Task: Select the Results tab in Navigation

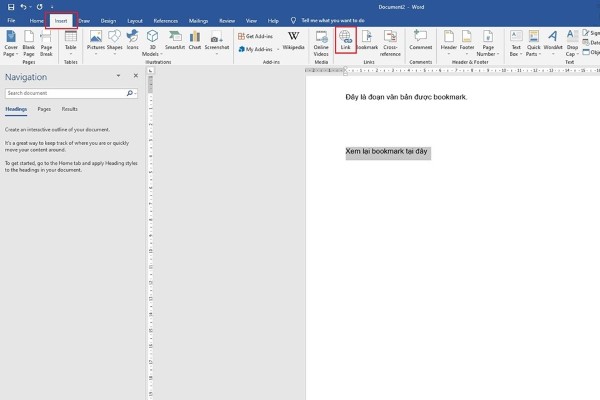Action: (70, 109)
